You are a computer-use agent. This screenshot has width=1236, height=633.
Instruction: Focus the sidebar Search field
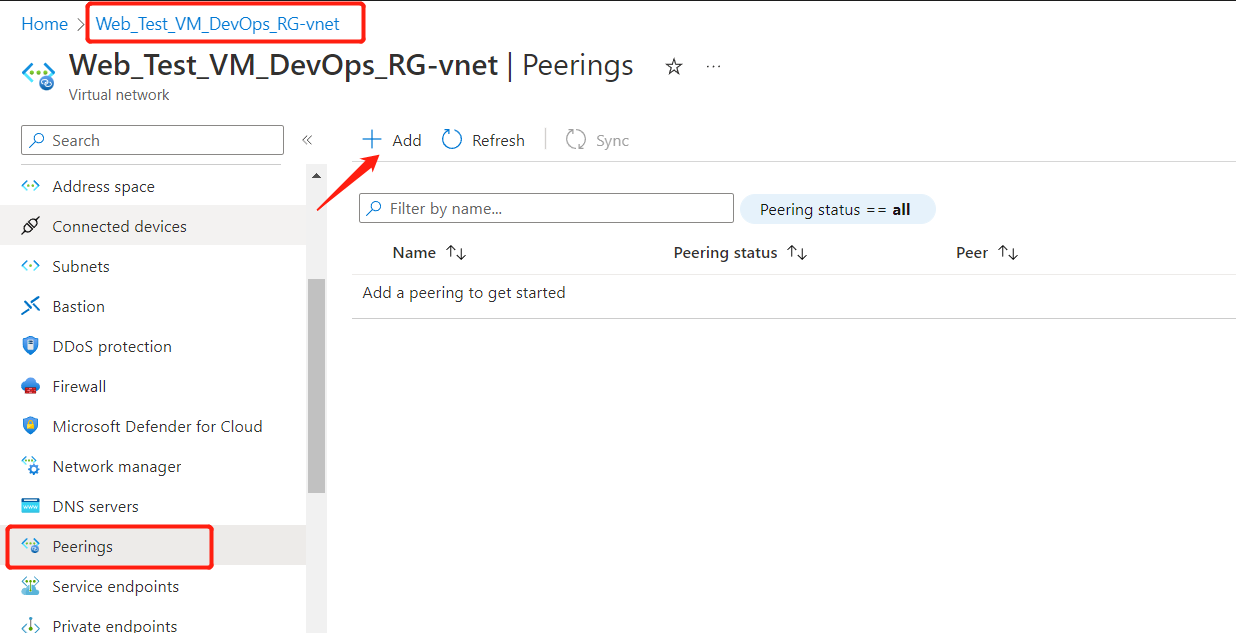click(x=153, y=140)
